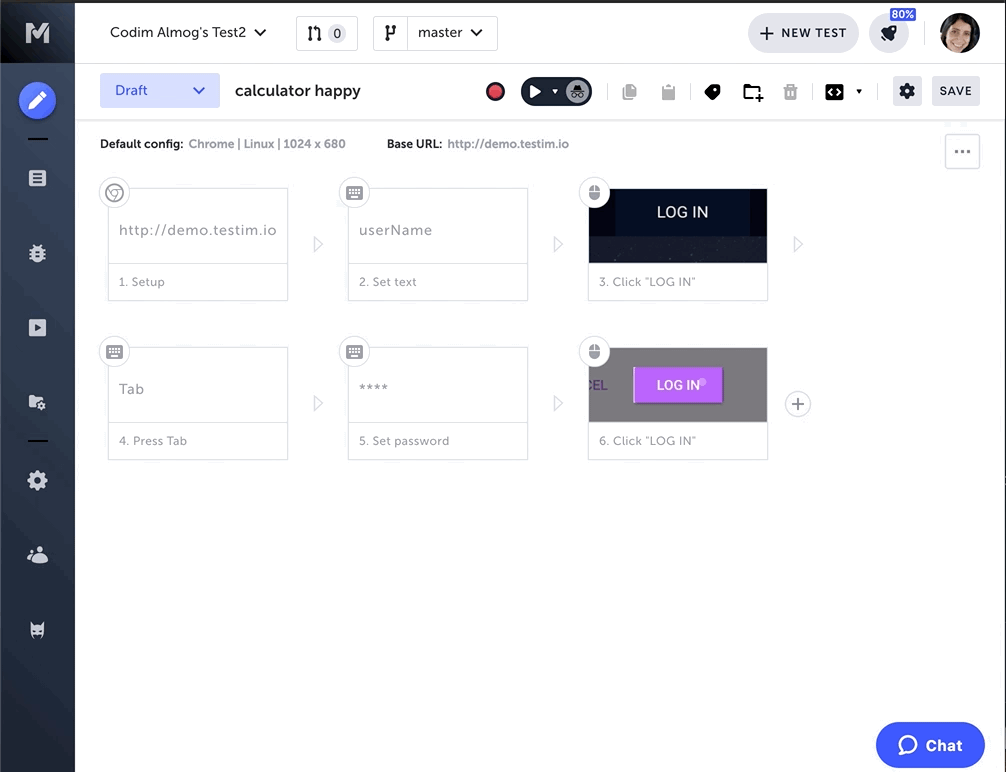Open the bug sidebar icon
1006x772 pixels.
click(37, 253)
